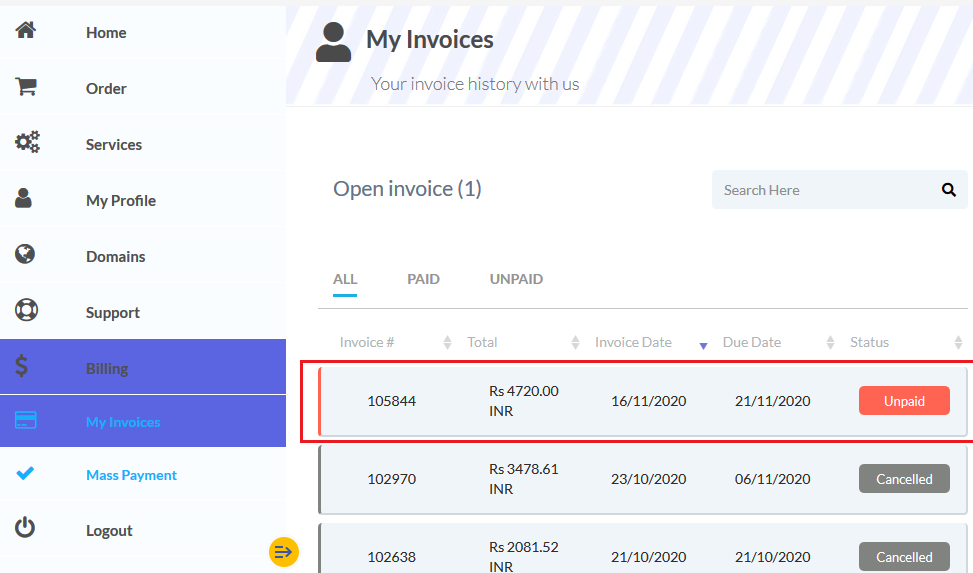Click the search magnifier icon
This screenshot has width=973, height=573.
[948, 189]
